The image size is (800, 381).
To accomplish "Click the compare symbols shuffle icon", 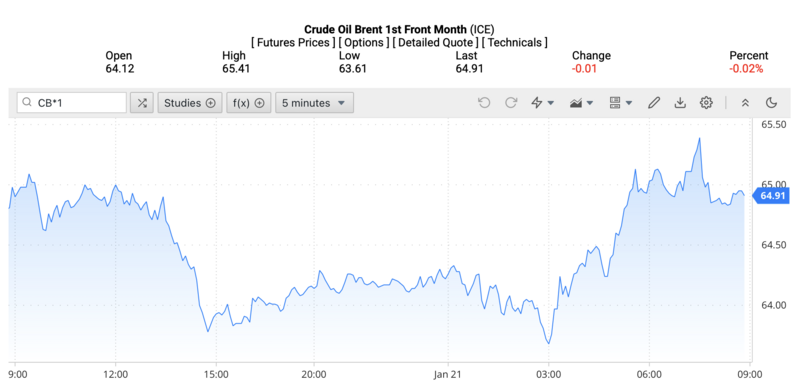I will pyautogui.click(x=142, y=103).
